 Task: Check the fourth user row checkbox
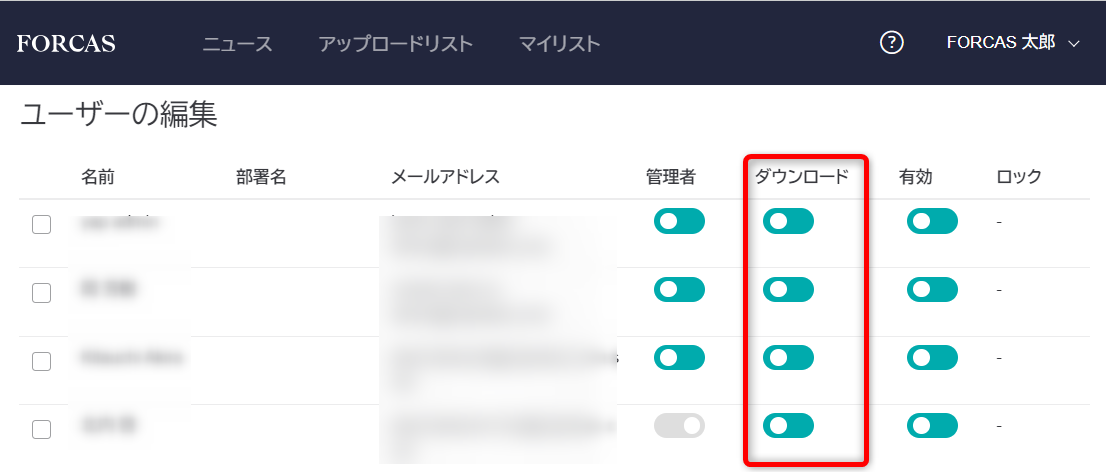coord(41,429)
